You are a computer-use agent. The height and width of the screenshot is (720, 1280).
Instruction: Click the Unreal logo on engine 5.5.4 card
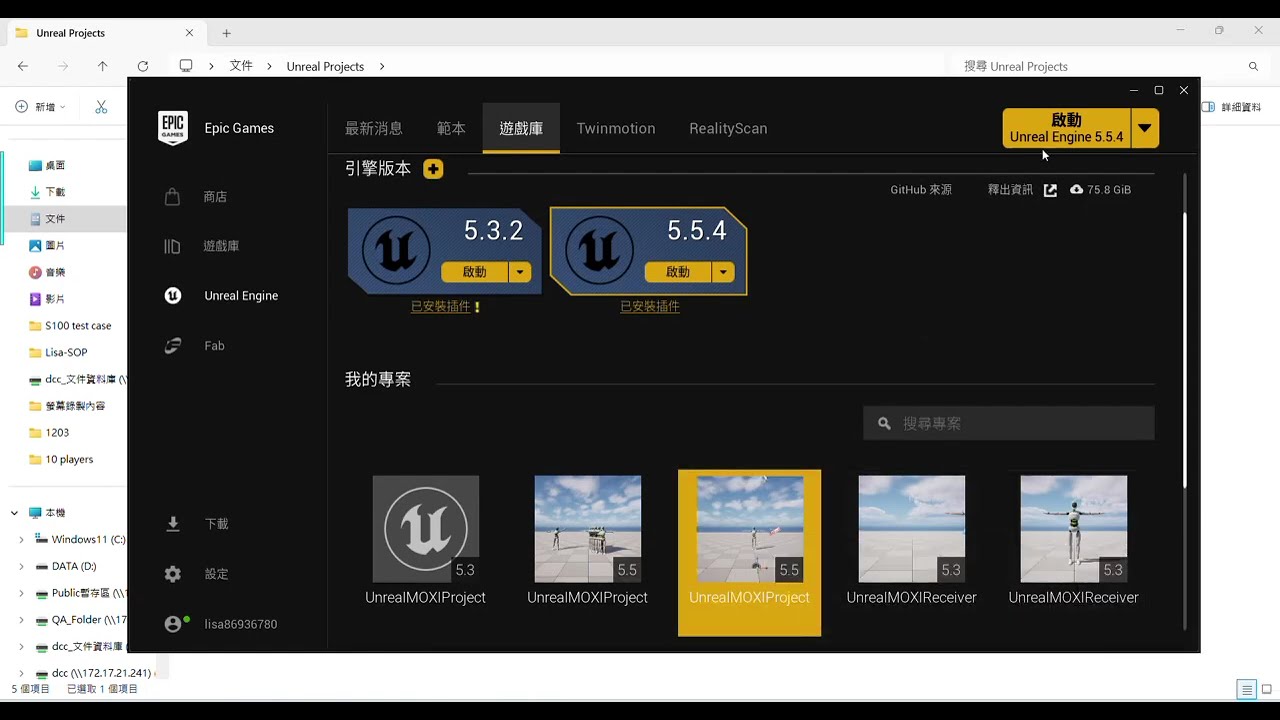(x=600, y=250)
